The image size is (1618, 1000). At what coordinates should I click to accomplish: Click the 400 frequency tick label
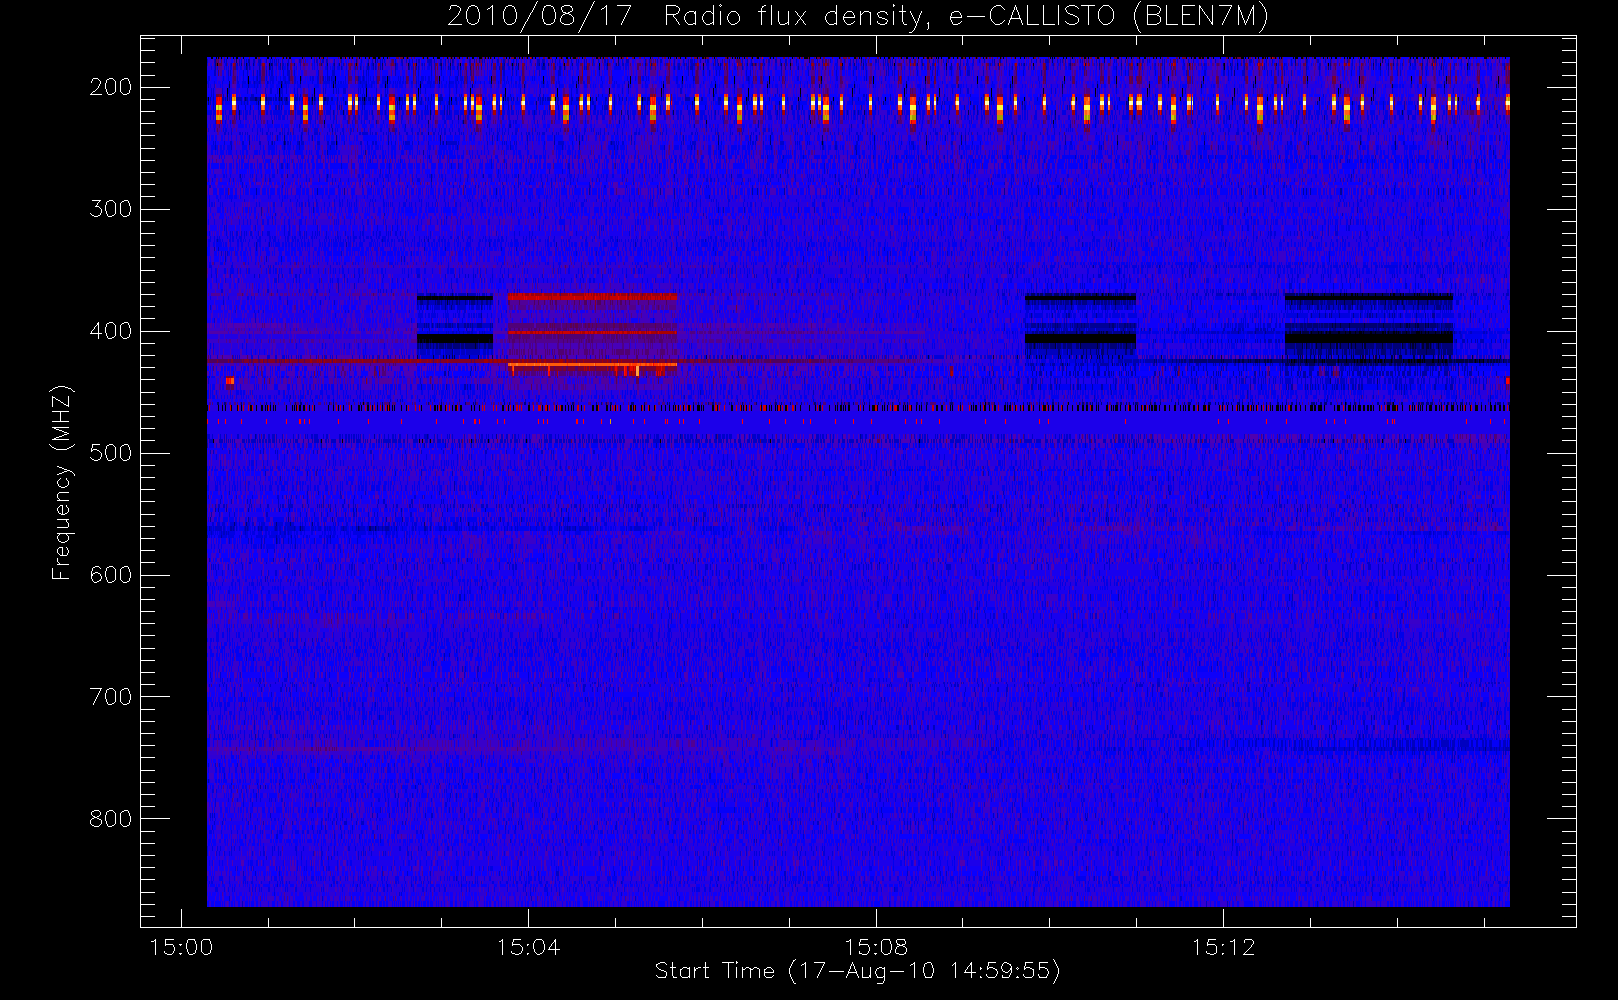110,331
